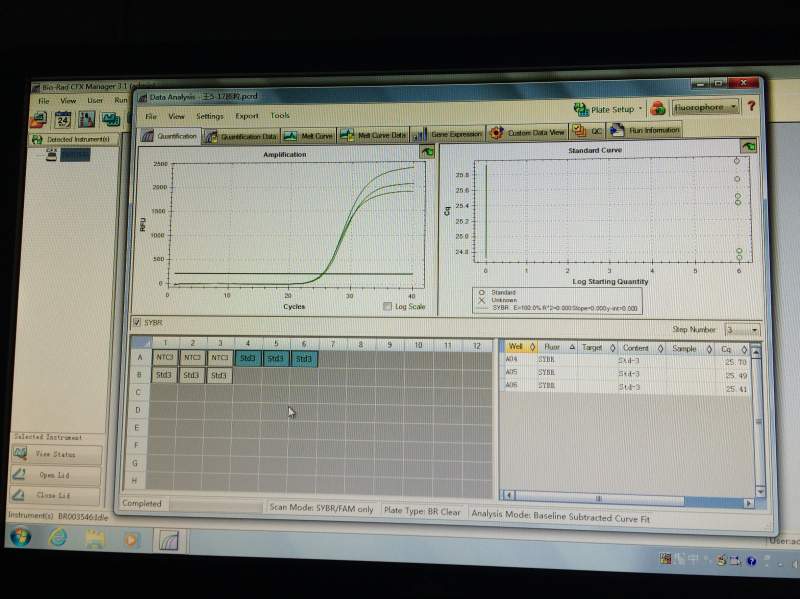The height and width of the screenshot is (599, 800).
Task: Open User menu in CFX Manager window
Action: 95,101
